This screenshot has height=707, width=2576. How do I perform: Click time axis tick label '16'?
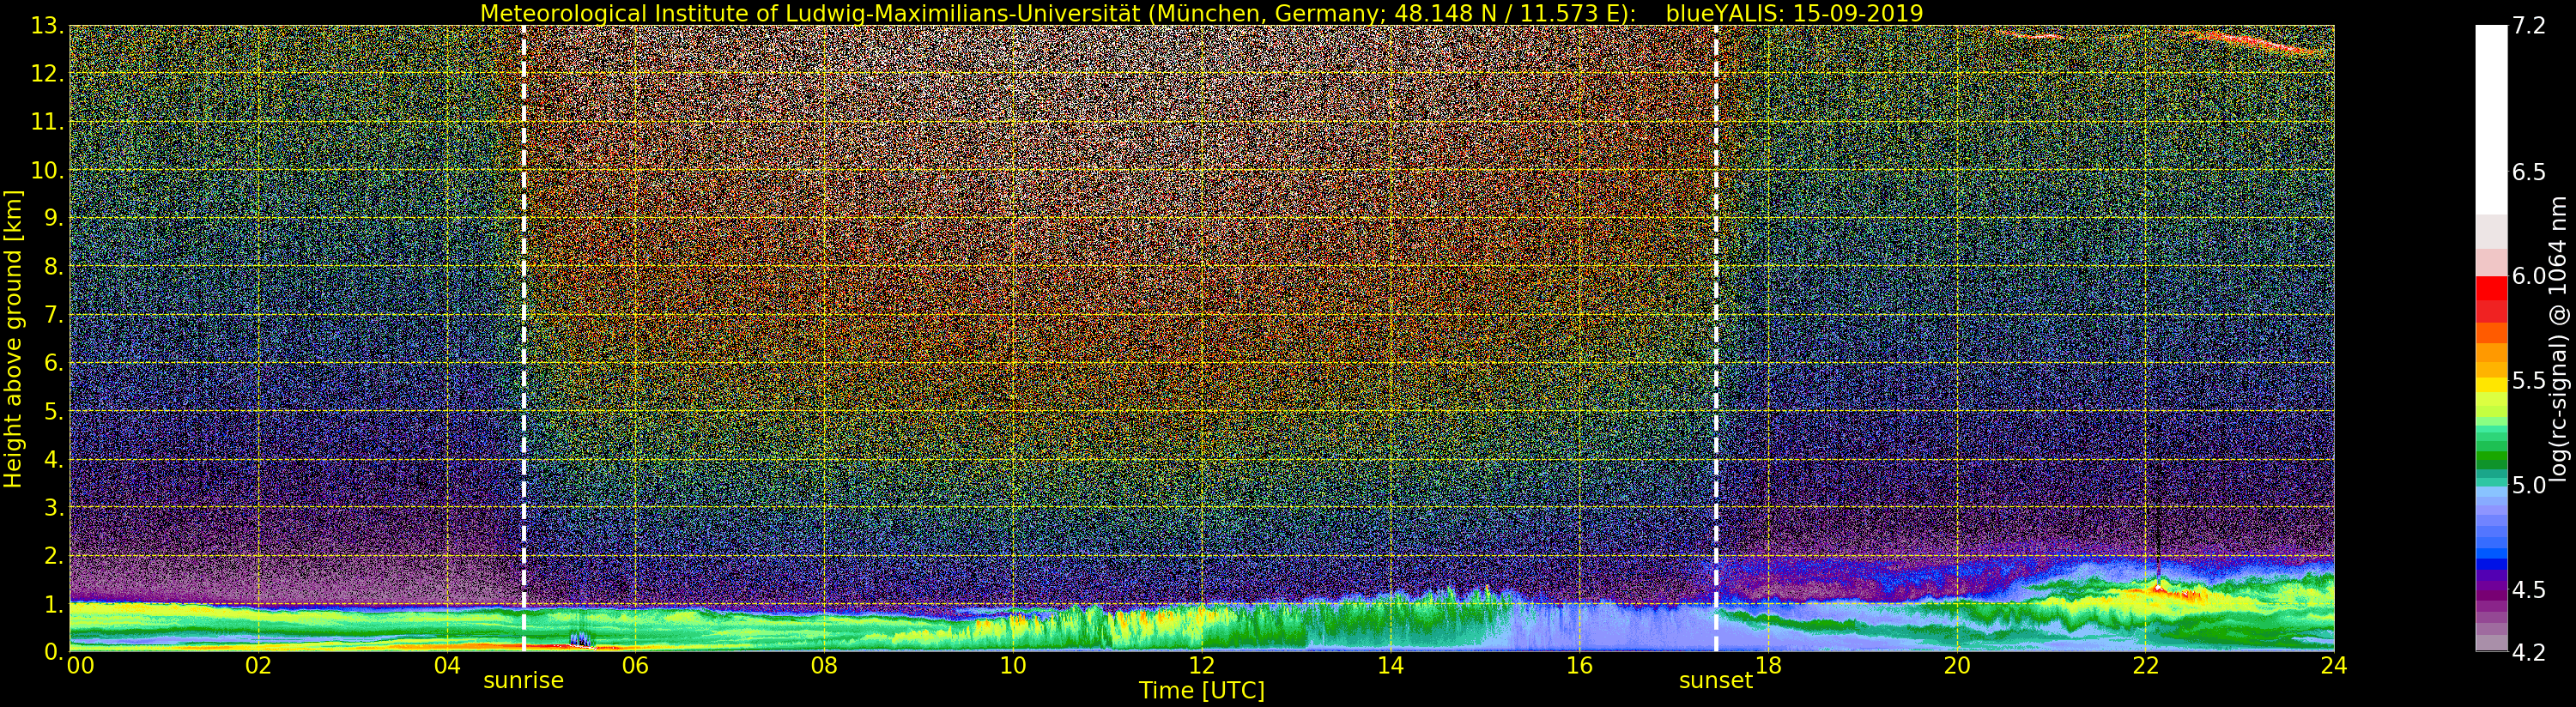(1579, 665)
